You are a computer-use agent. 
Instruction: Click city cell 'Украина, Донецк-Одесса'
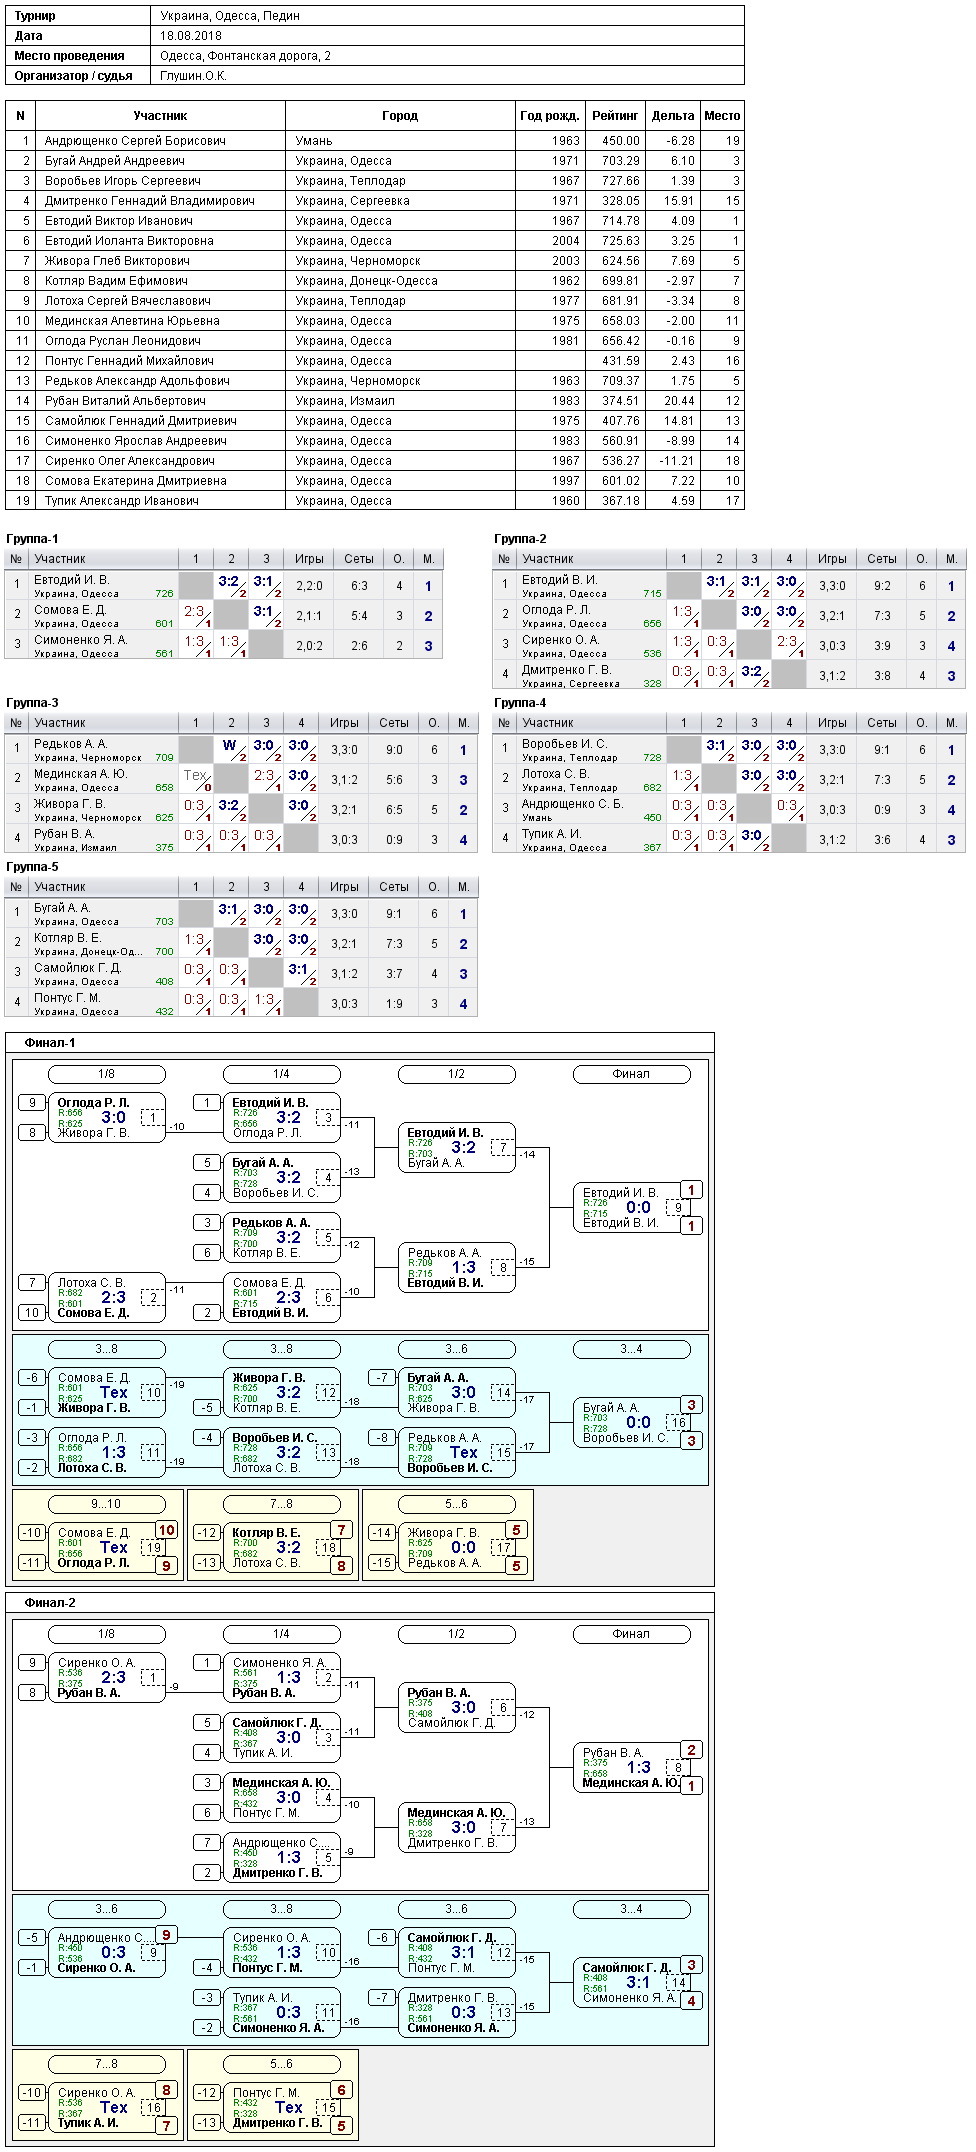(366, 281)
